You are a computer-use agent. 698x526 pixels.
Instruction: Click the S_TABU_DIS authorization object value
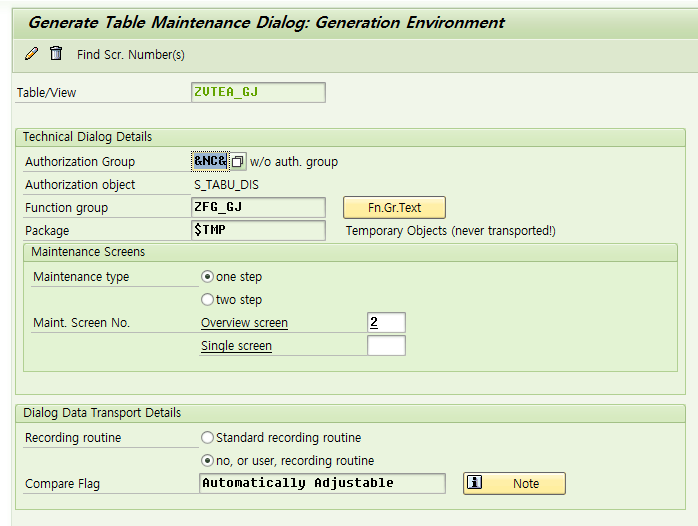226,185
